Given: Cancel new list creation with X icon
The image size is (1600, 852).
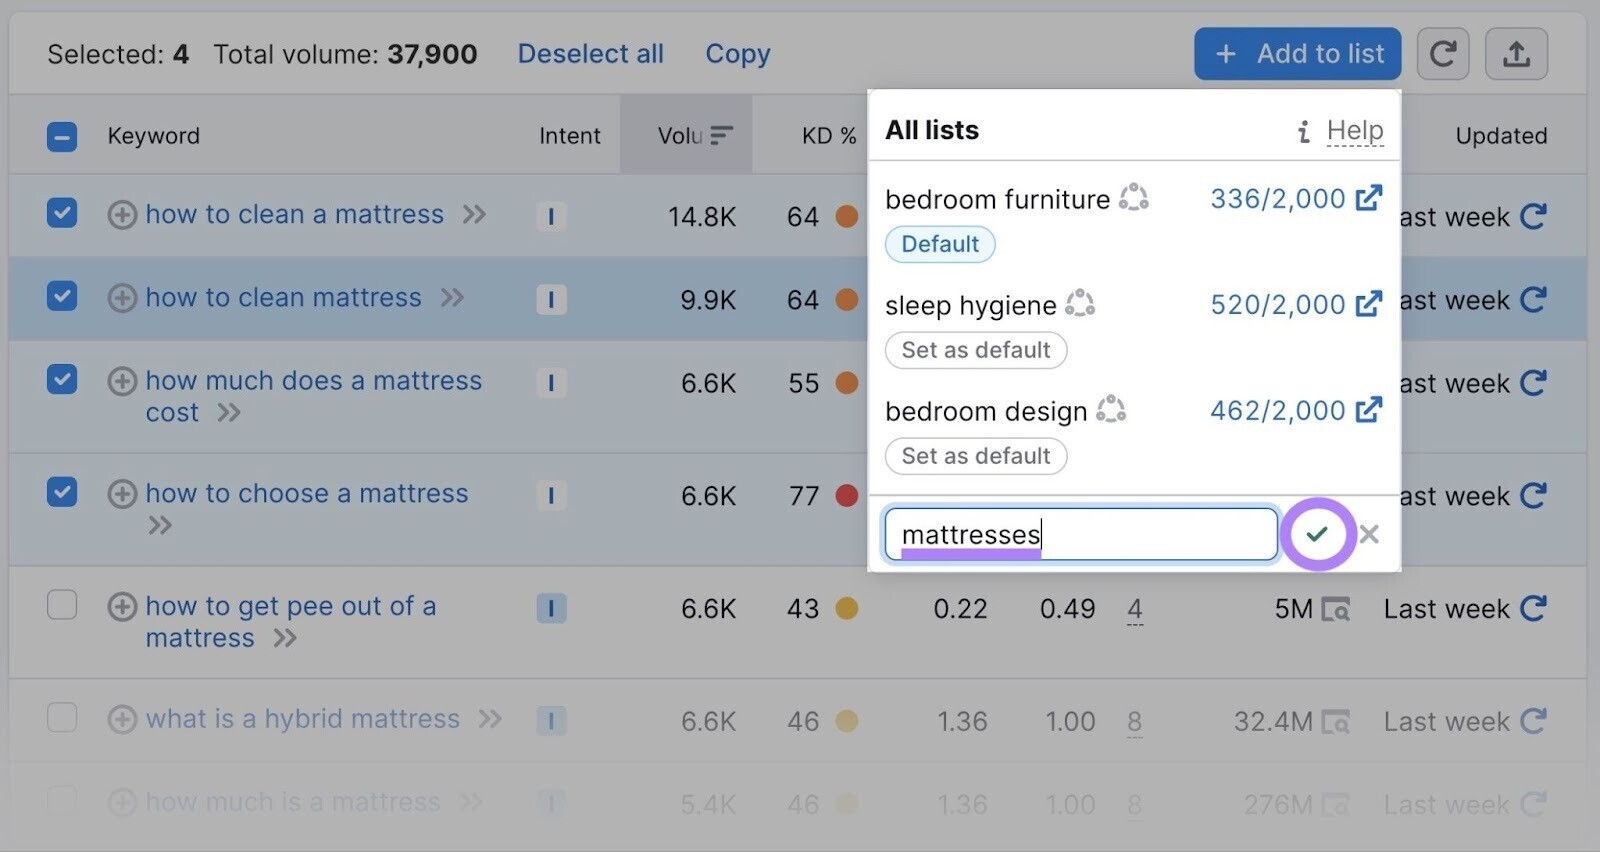Looking at the screenshot, I should click(x=1369, y=534).
